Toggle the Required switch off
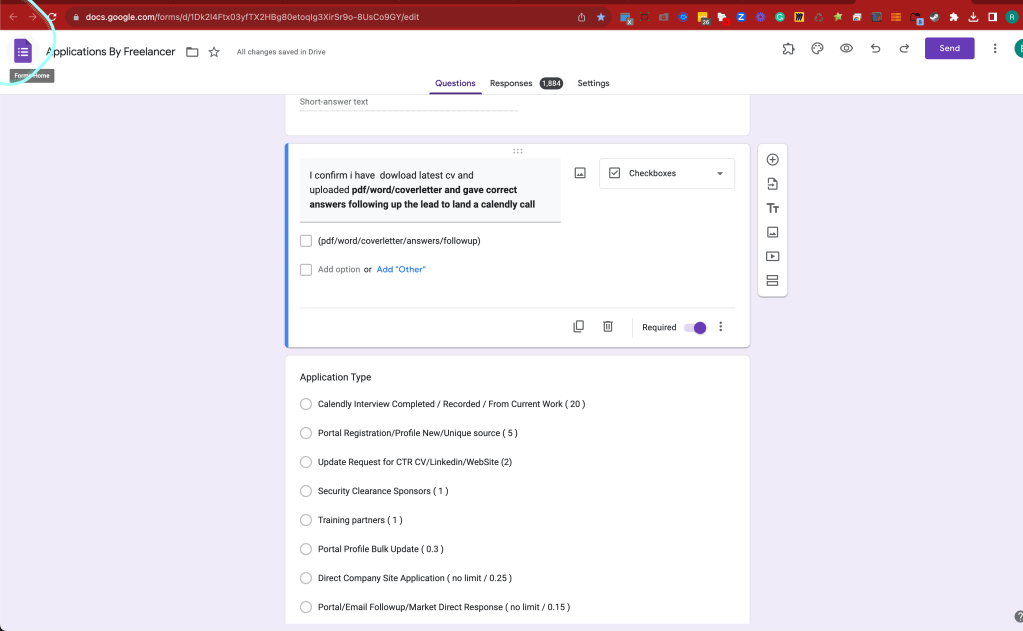 click(695, 328)
